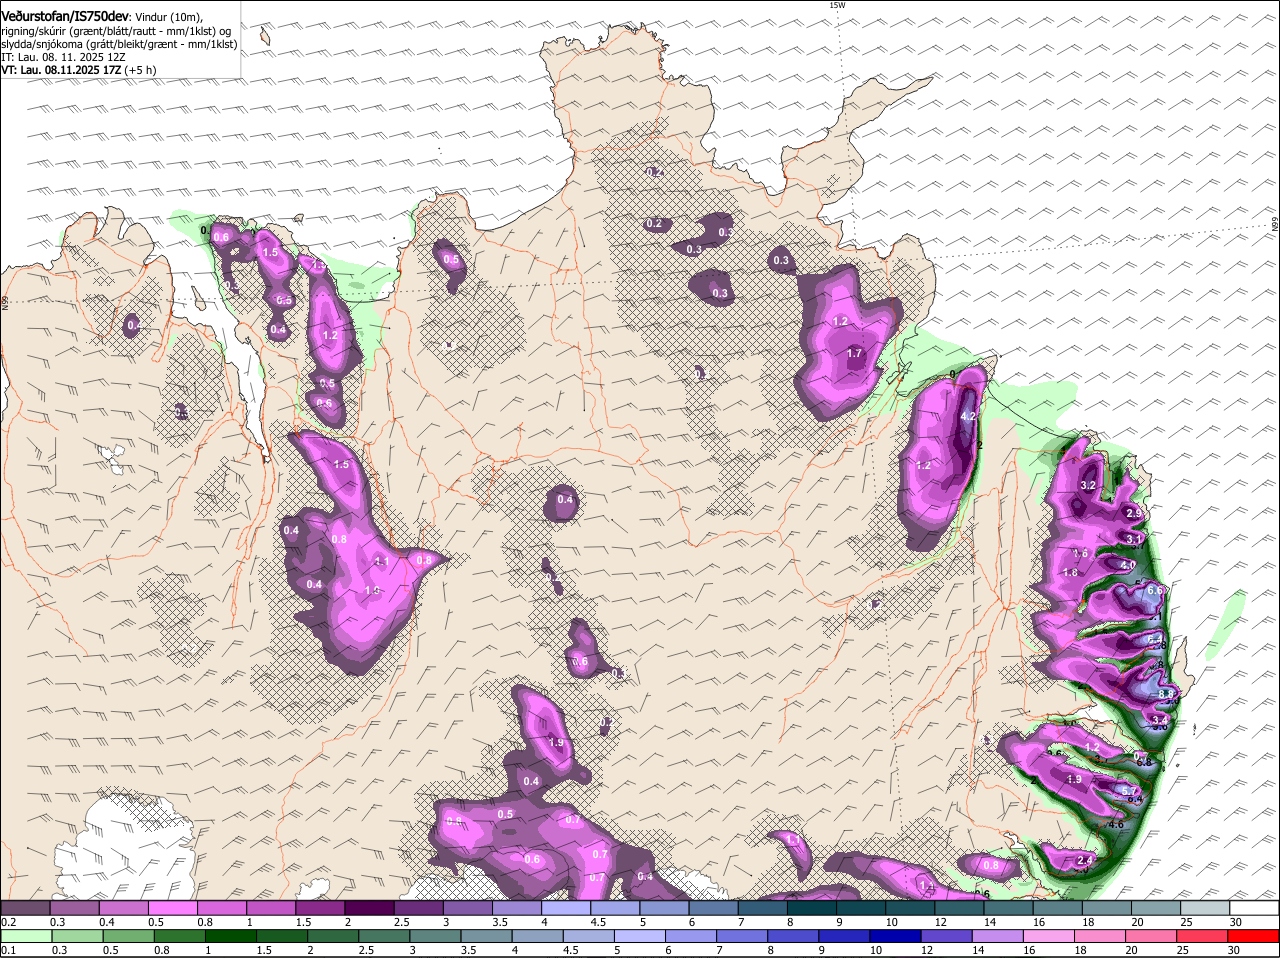This screenshot has height=958, width=1280.
Task: Click purple legend swatch between 0.5 and 0.8
Action: [172, 908]
